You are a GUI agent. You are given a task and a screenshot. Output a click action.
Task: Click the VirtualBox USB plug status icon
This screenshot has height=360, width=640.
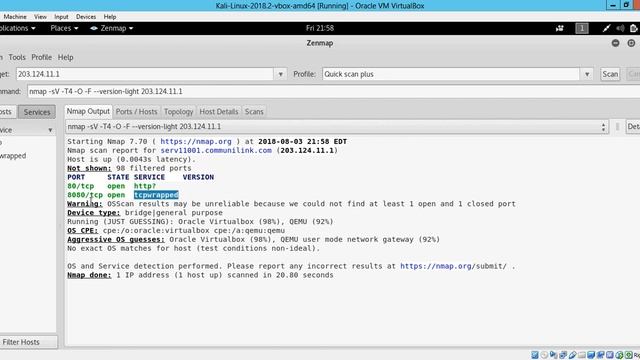[x=572, y=355]
